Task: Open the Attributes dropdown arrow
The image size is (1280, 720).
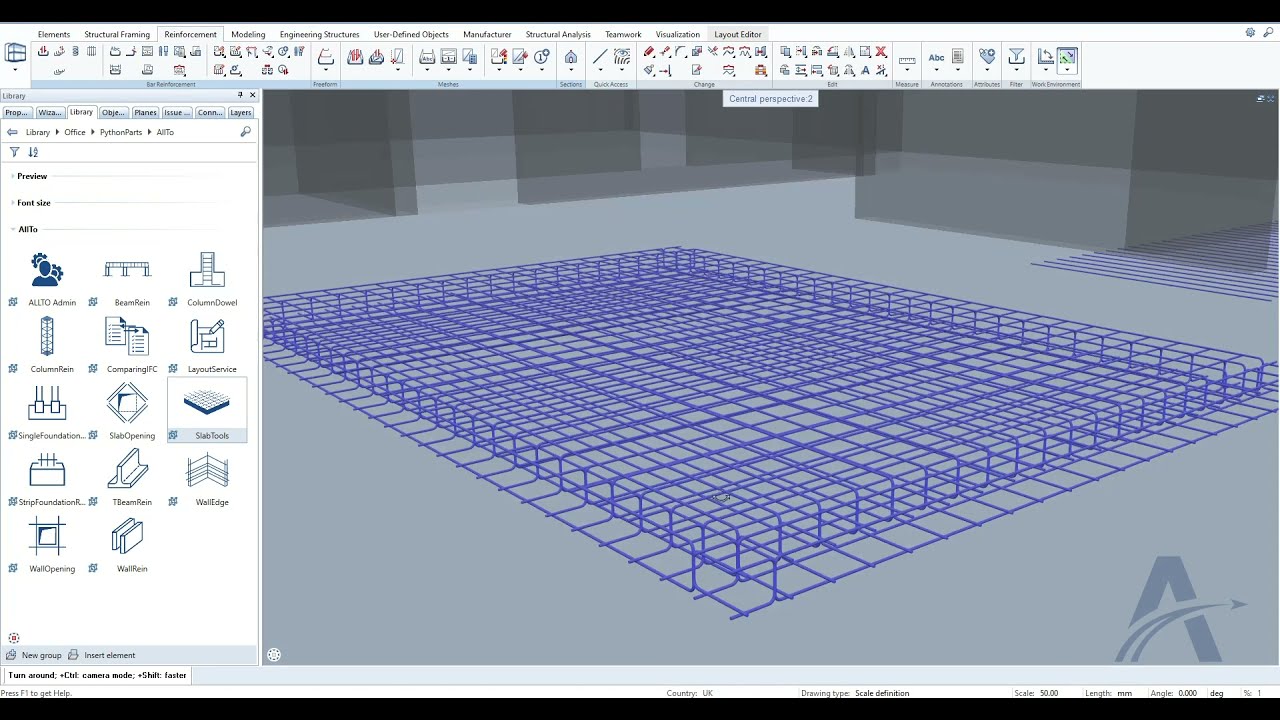Action: 987,71
